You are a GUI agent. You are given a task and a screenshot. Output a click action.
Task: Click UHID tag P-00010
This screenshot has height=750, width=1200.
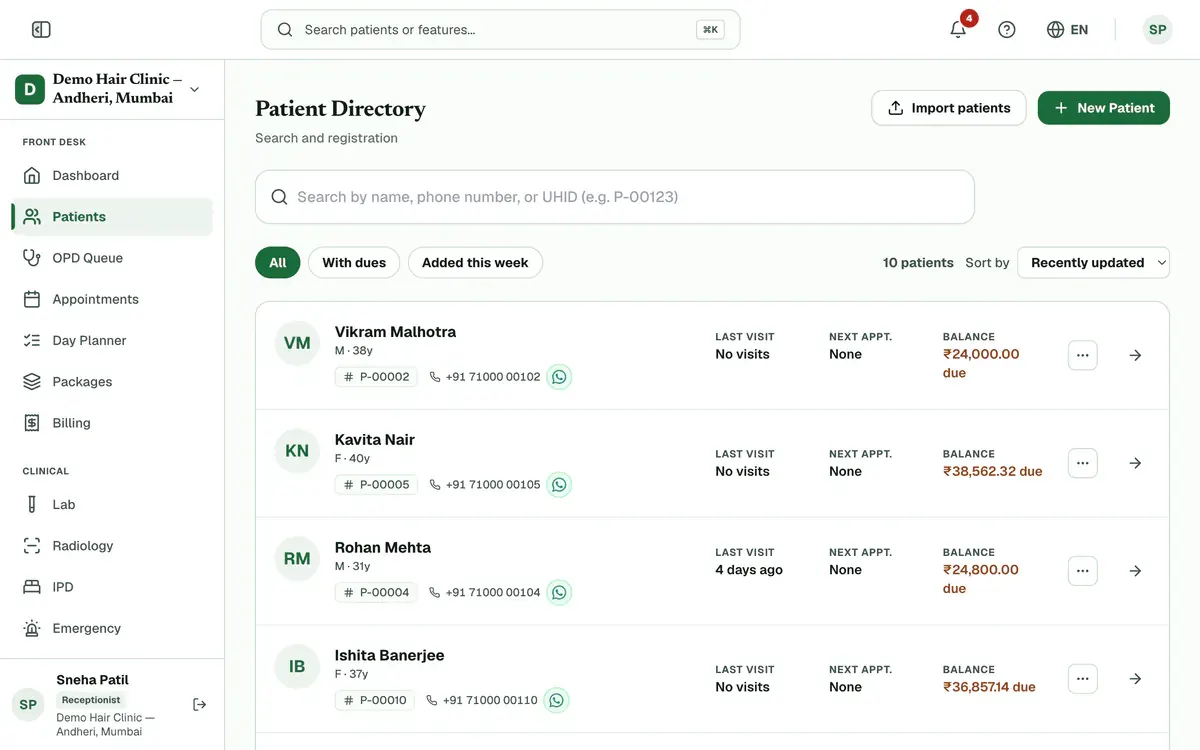375,700
